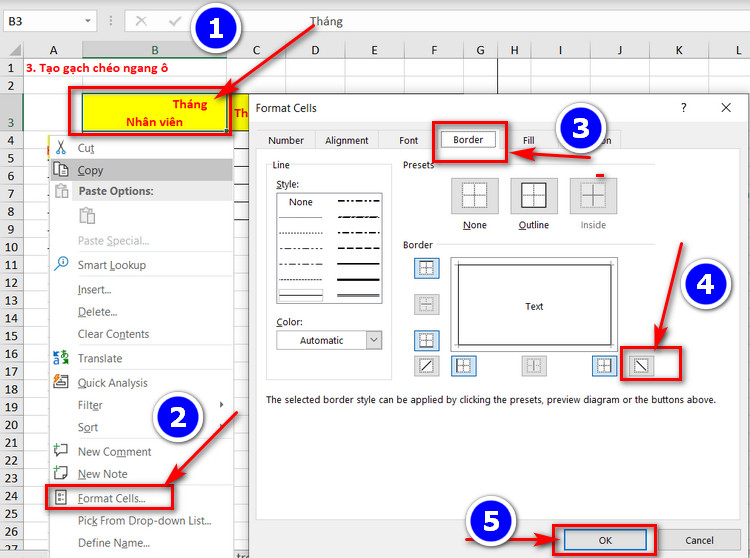Click the Copy icon in context menu
The width and height of the screenshot is (750, 558).
(61, 169)
